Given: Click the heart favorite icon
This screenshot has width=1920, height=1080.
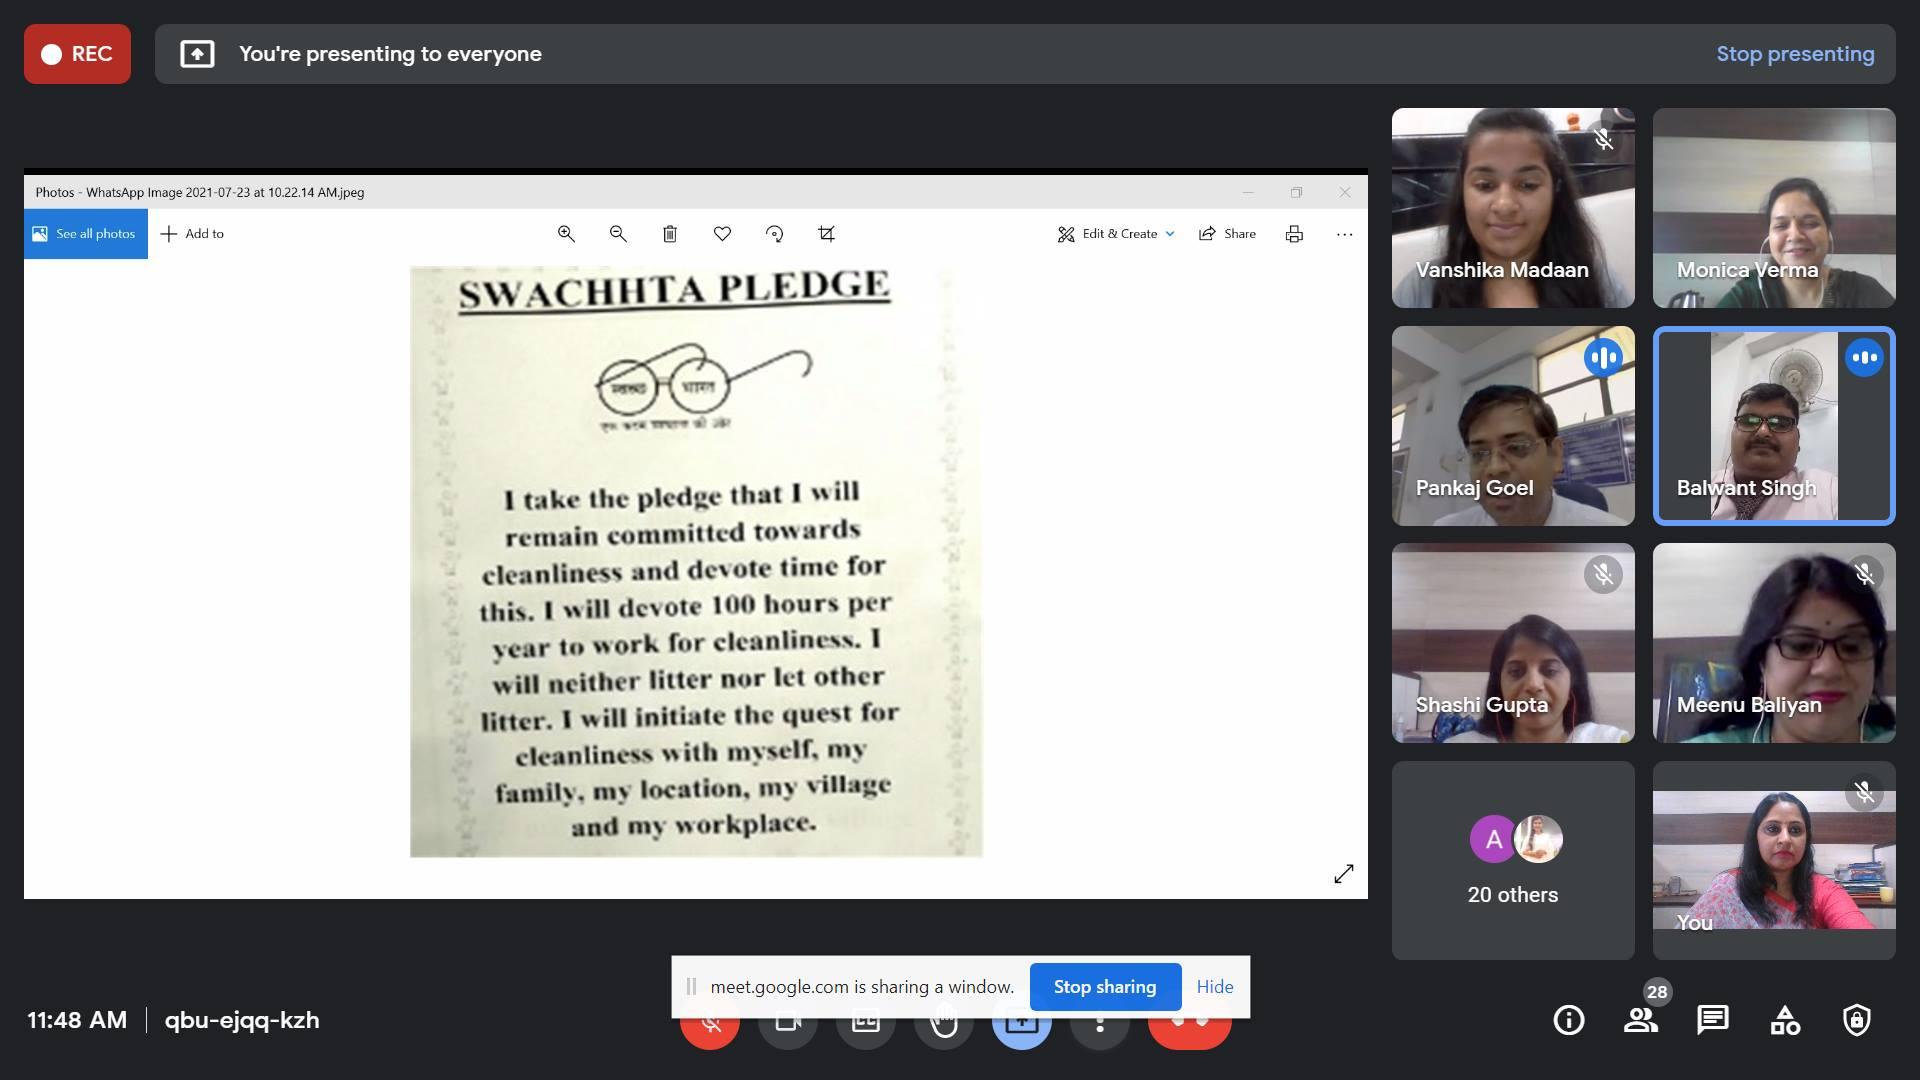Looking at the screenshot, I should pos(722,234).
